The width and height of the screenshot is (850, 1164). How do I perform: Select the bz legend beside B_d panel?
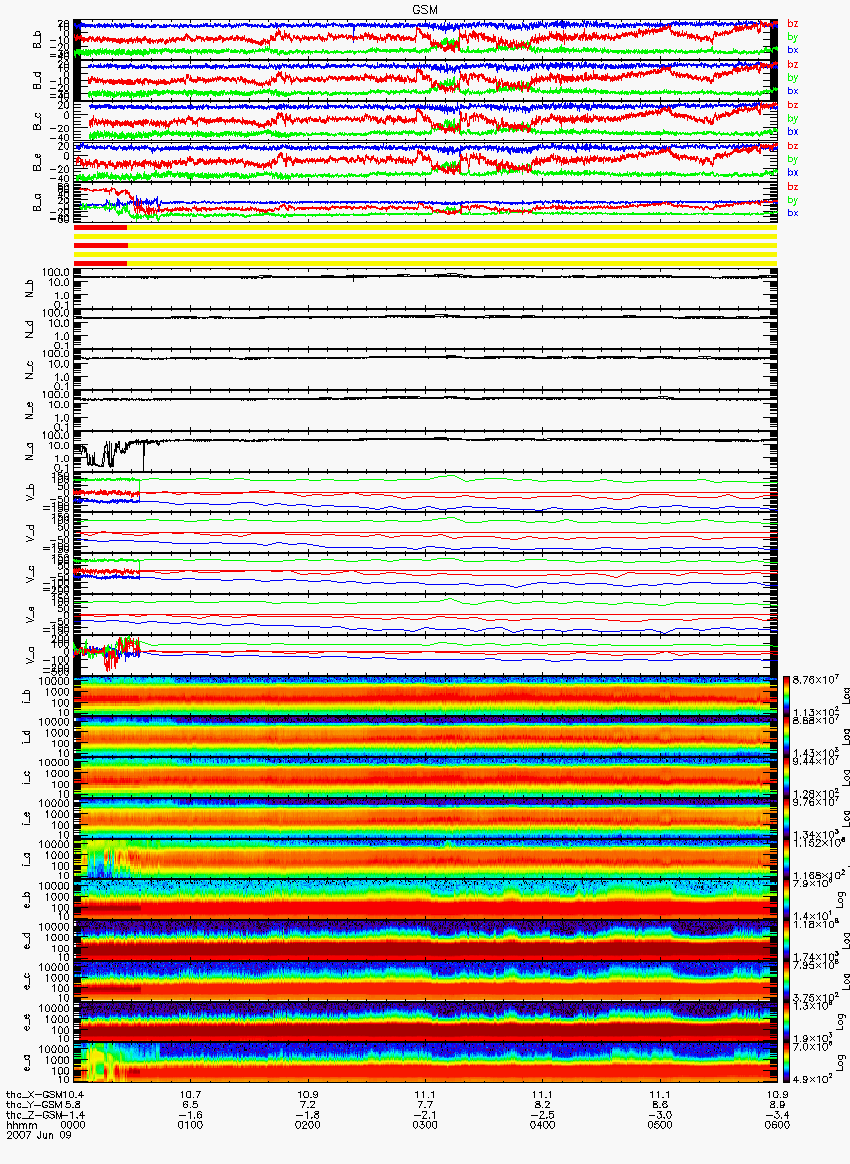[x=793, y=65]
